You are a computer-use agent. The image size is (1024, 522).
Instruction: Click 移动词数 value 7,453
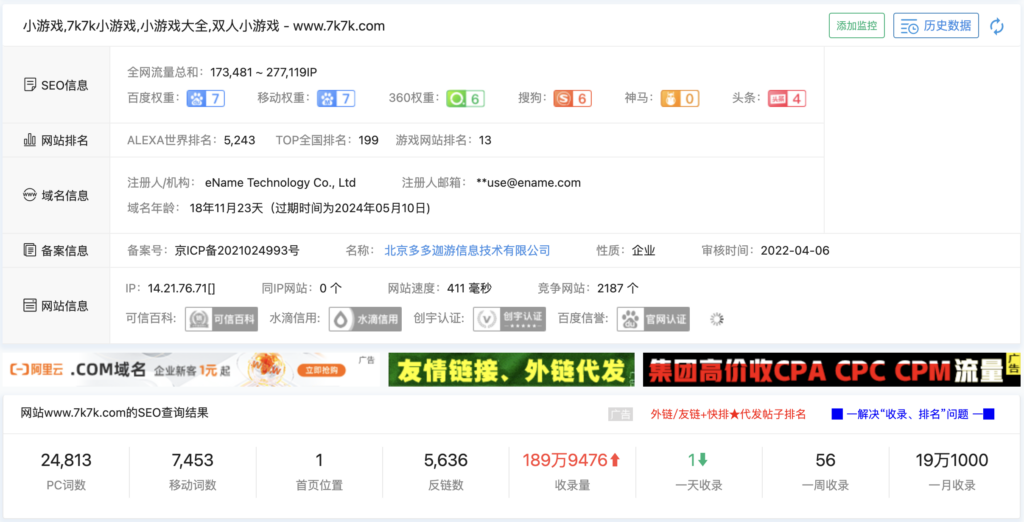pyautogui.click(x=193, y=461)
